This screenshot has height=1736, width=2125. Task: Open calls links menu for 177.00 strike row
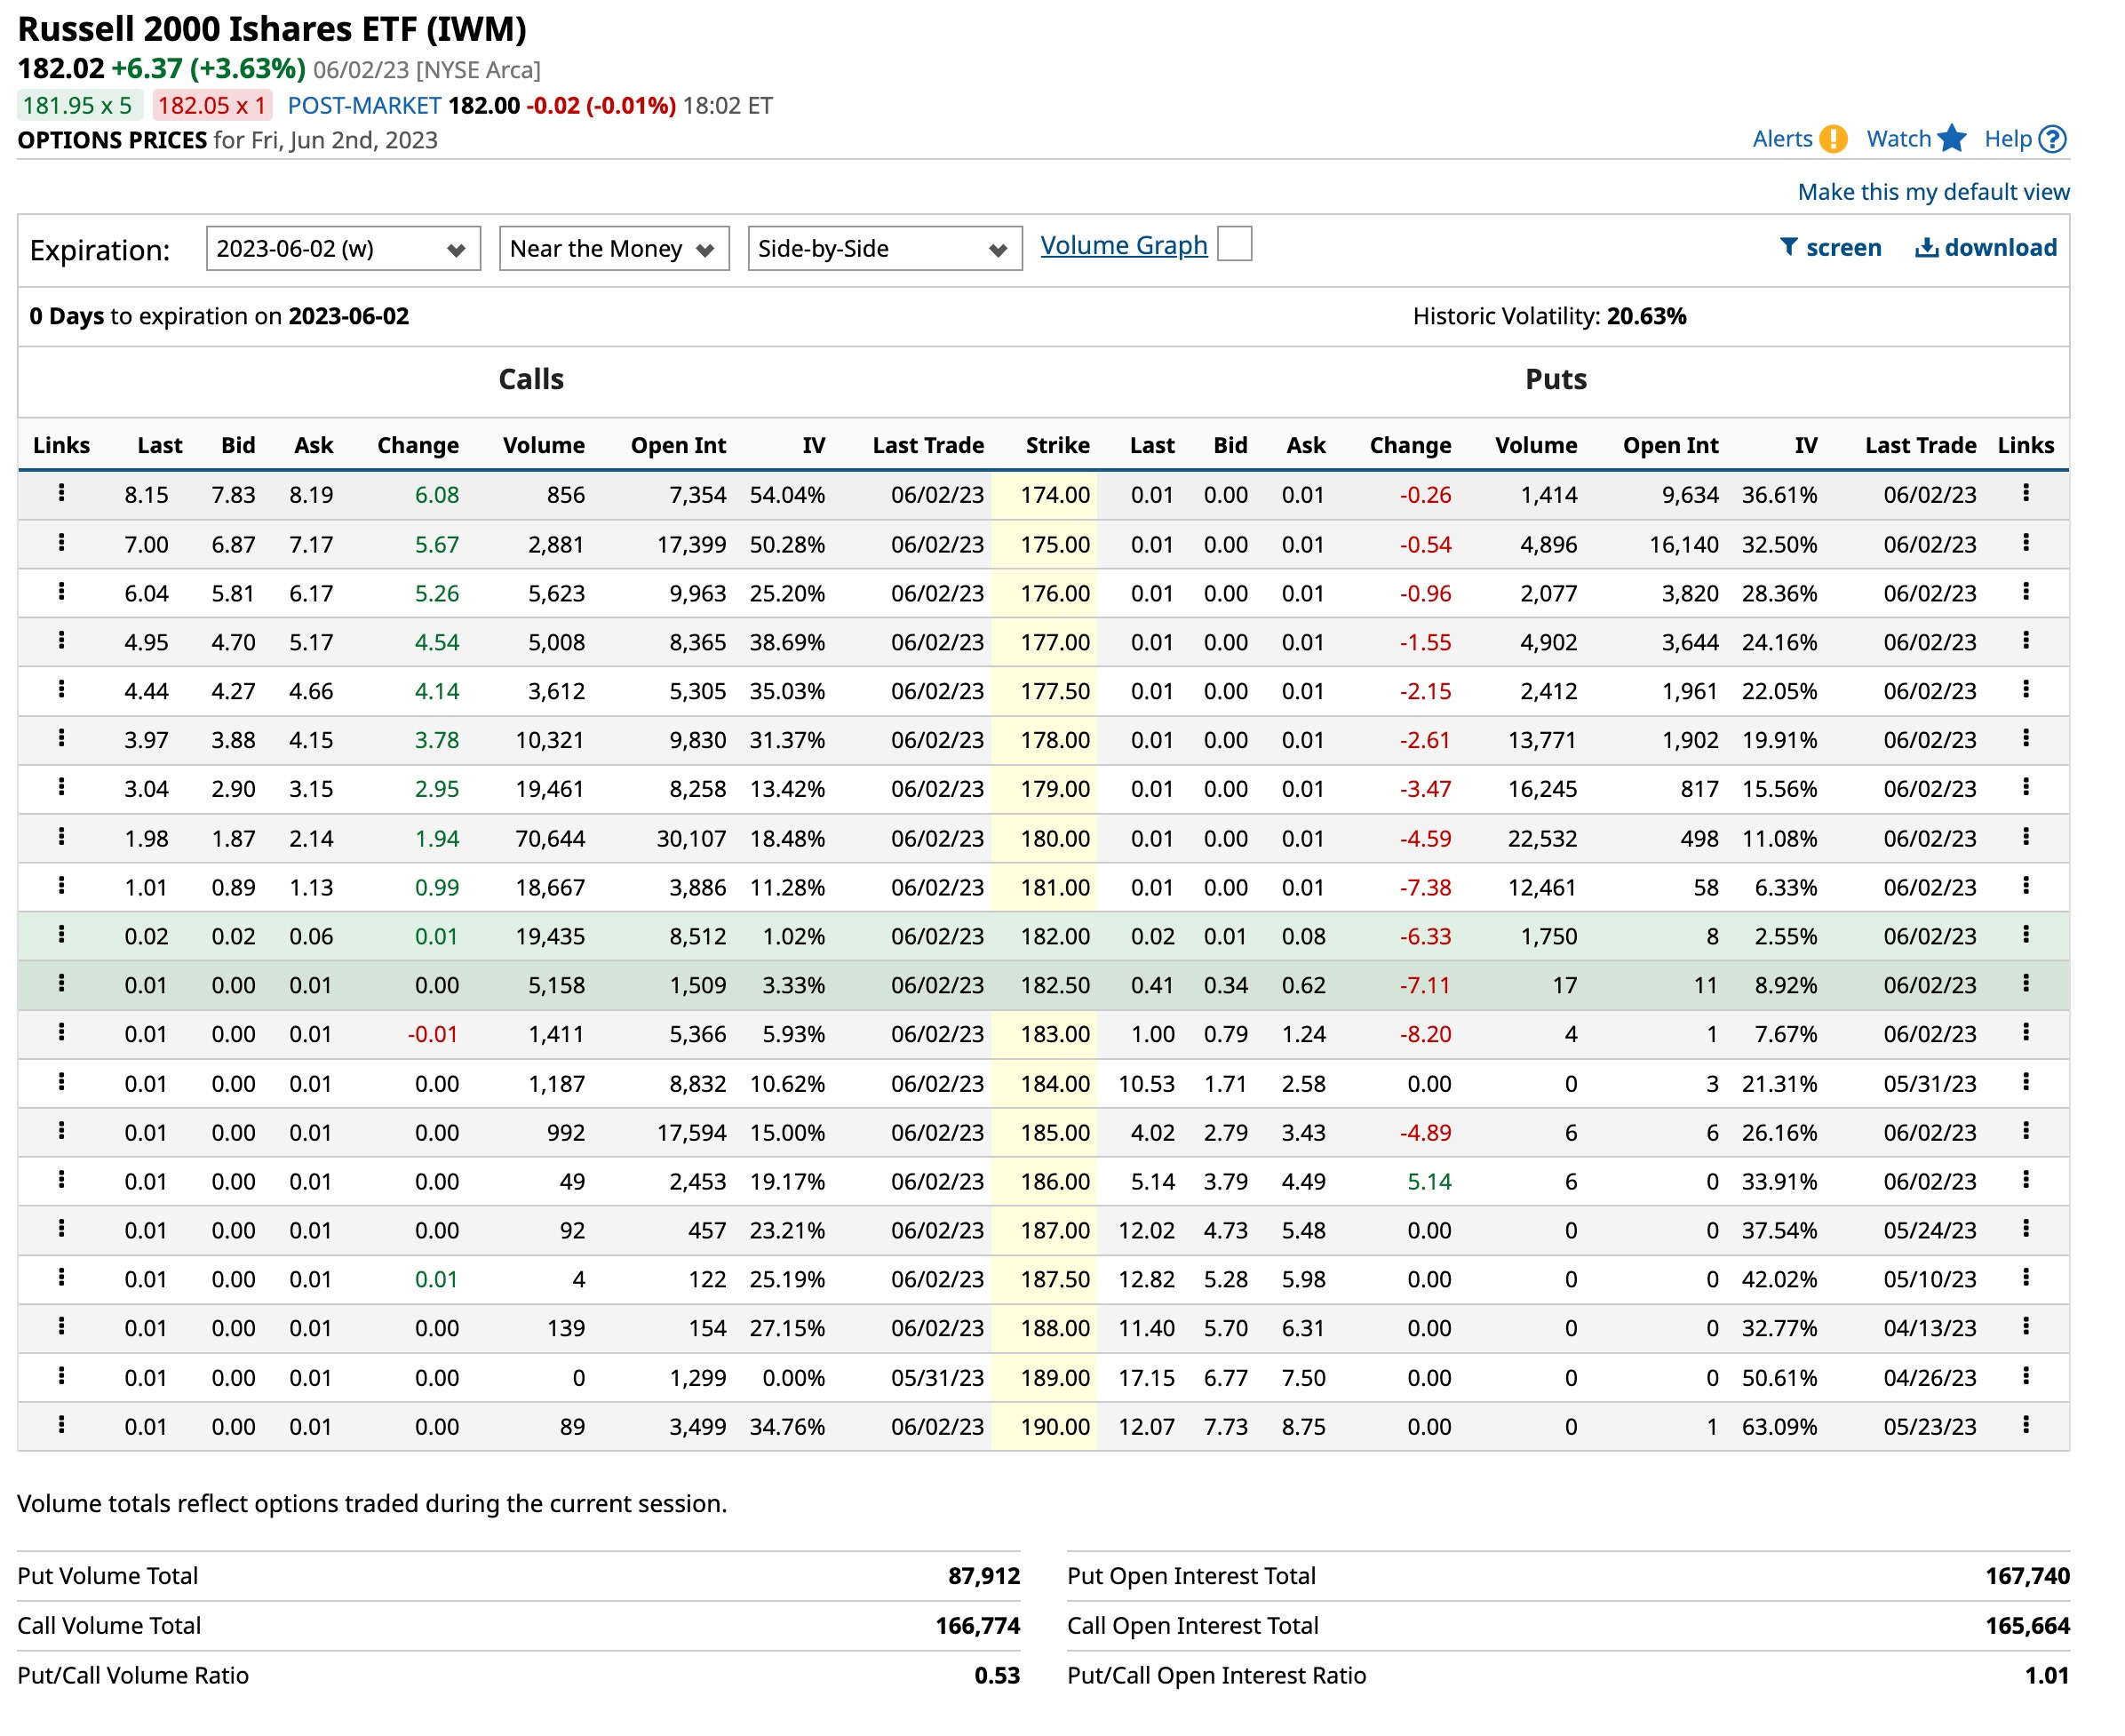62,641
